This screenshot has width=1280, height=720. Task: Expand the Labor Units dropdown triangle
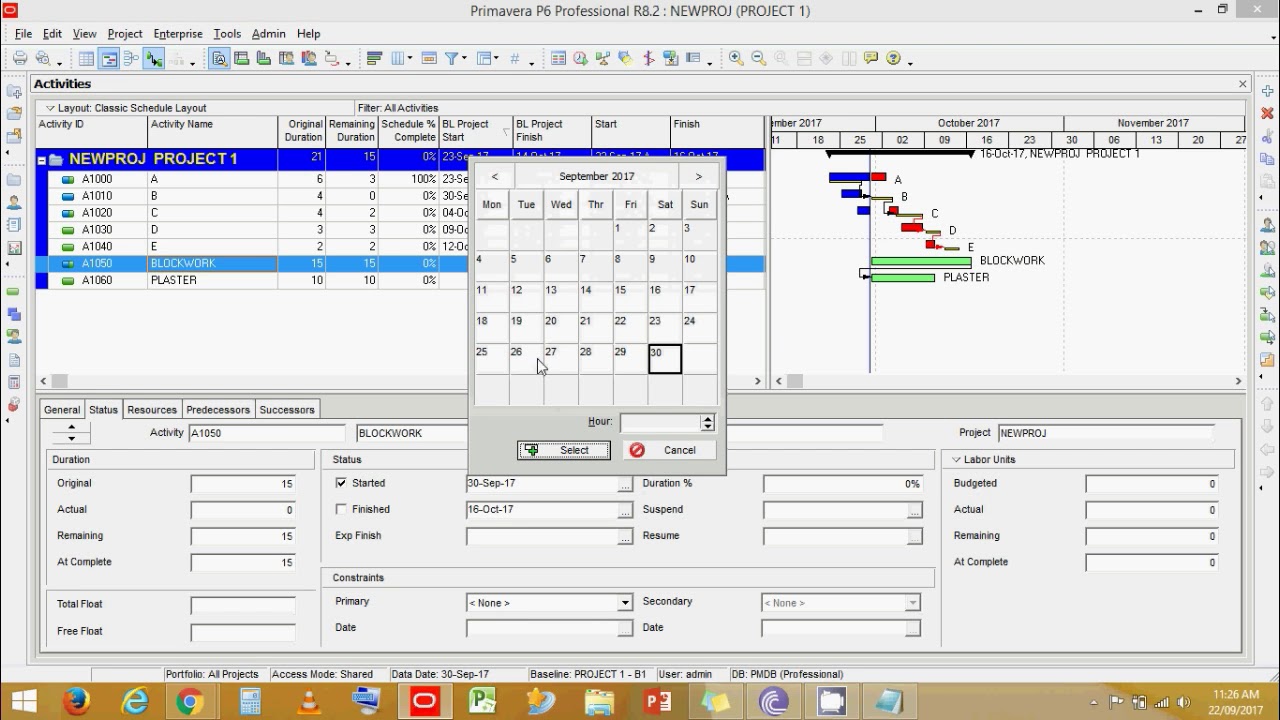point(956,460)
